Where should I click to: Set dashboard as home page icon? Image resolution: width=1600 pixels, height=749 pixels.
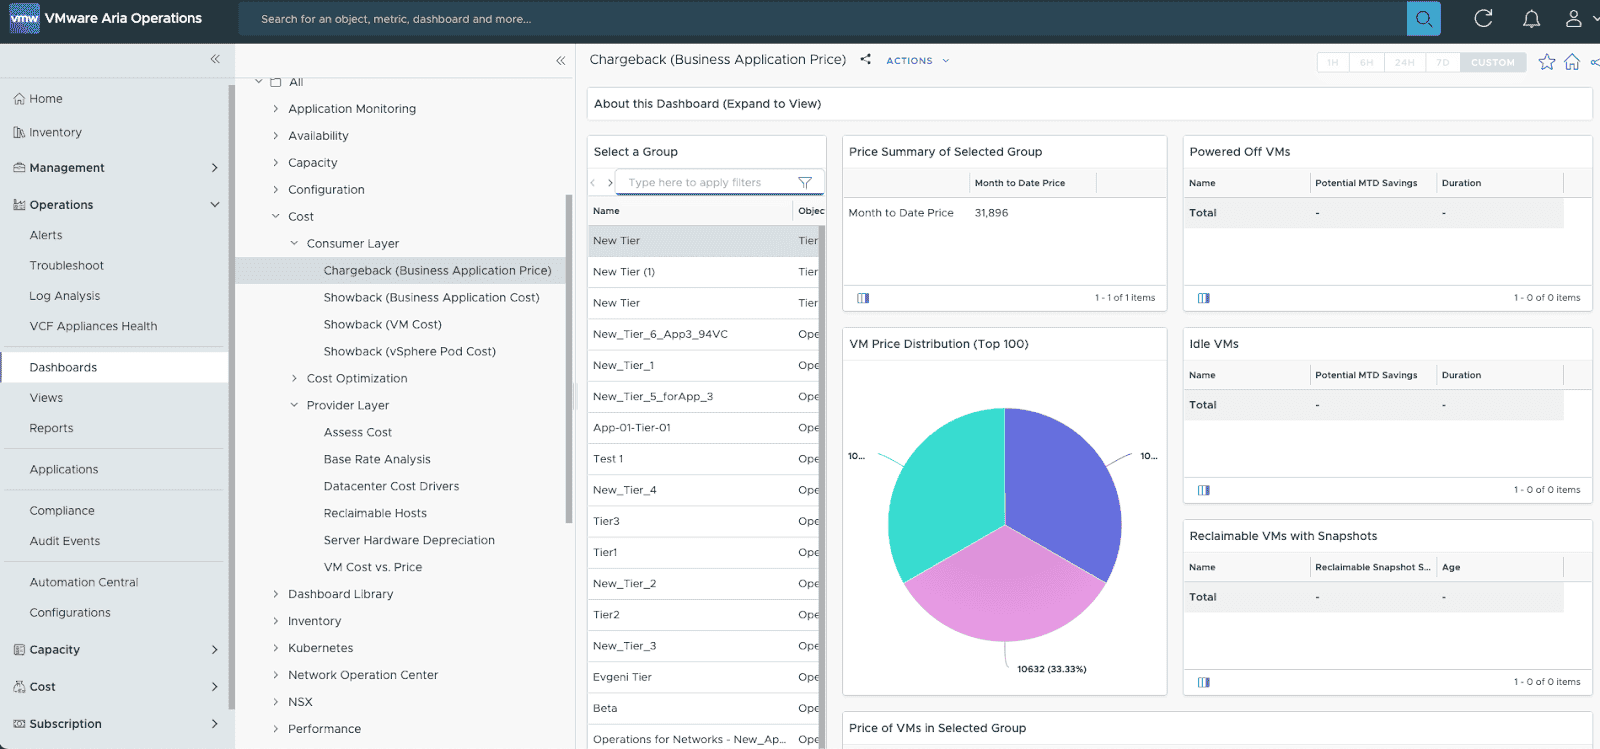(x=1572, y=62)
